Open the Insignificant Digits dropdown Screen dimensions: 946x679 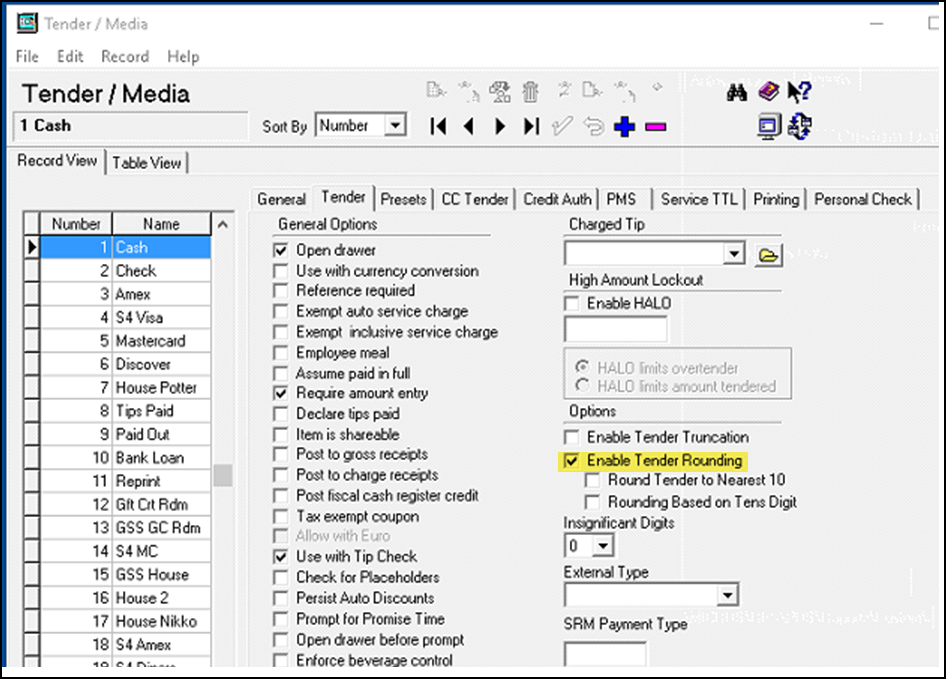(x=603, y=546)
